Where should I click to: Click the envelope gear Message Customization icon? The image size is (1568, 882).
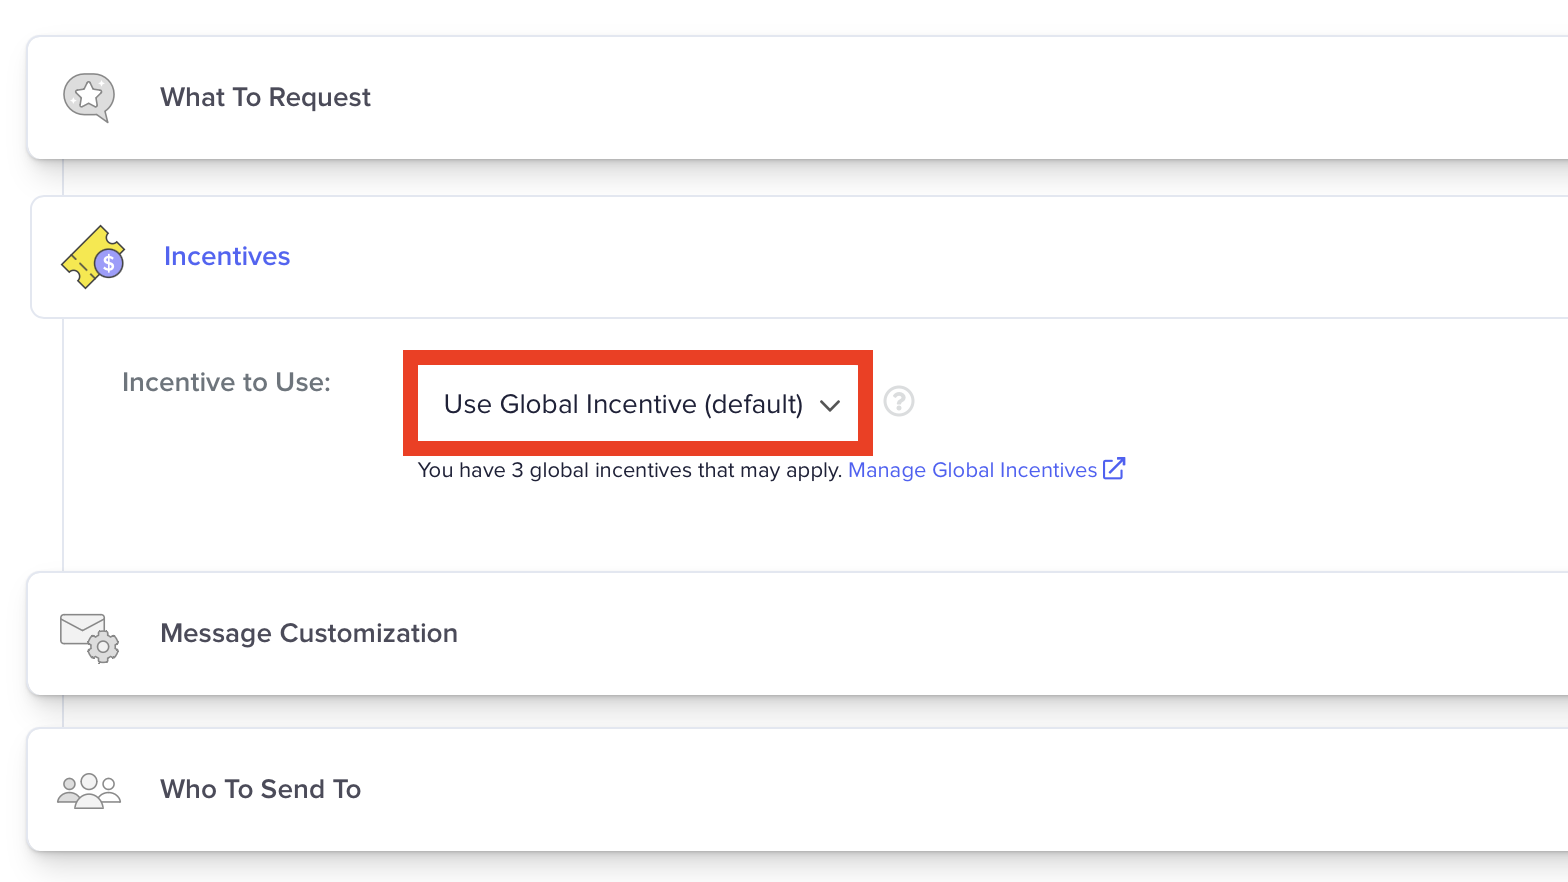[x=89, y=637]
